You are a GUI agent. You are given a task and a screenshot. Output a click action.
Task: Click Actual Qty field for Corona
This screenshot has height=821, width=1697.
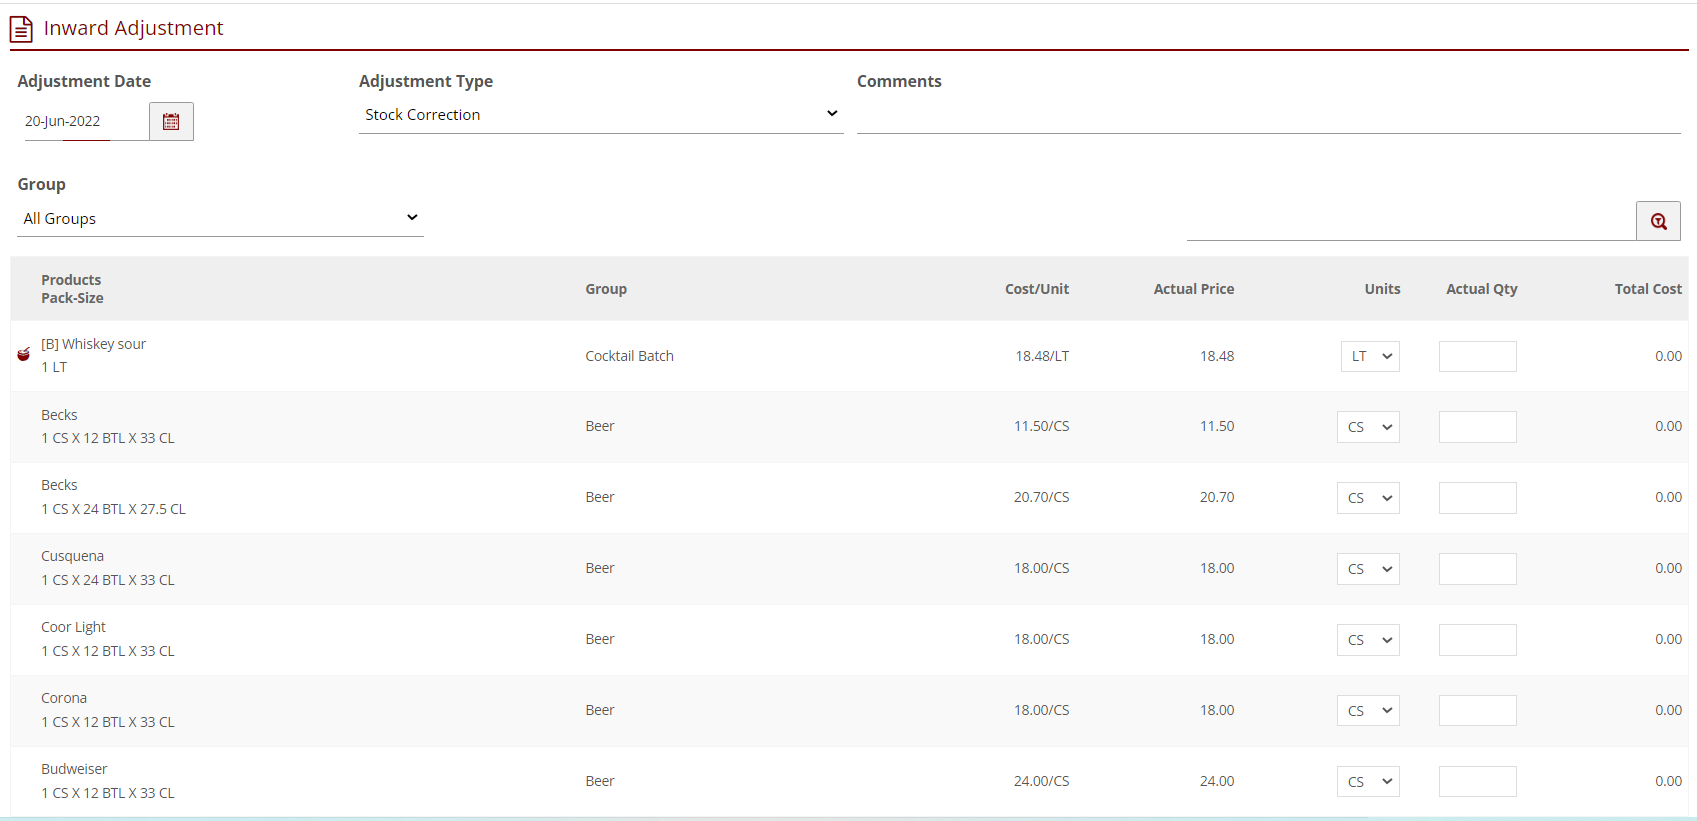pos(1477,711)
